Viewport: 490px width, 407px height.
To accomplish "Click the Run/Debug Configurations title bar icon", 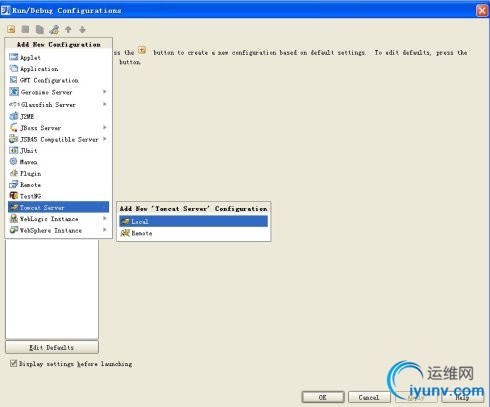I will (5, 10).
